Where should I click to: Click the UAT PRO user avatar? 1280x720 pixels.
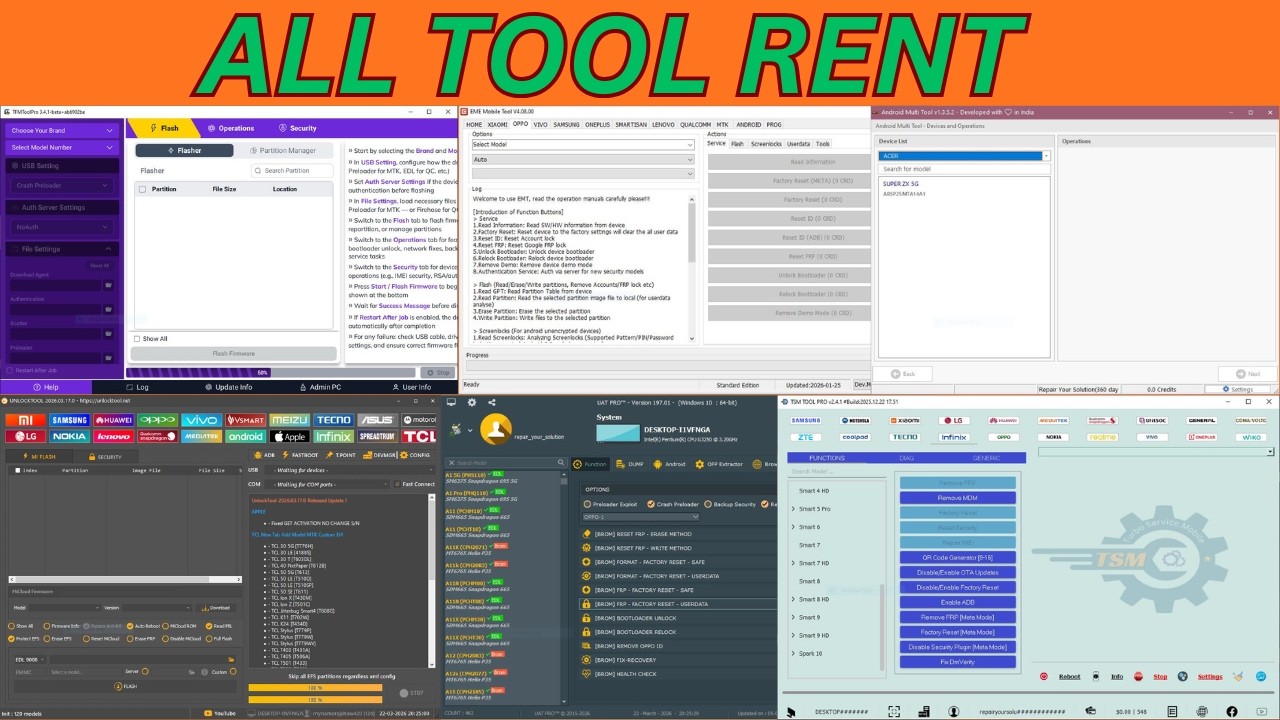coord(496,429)
